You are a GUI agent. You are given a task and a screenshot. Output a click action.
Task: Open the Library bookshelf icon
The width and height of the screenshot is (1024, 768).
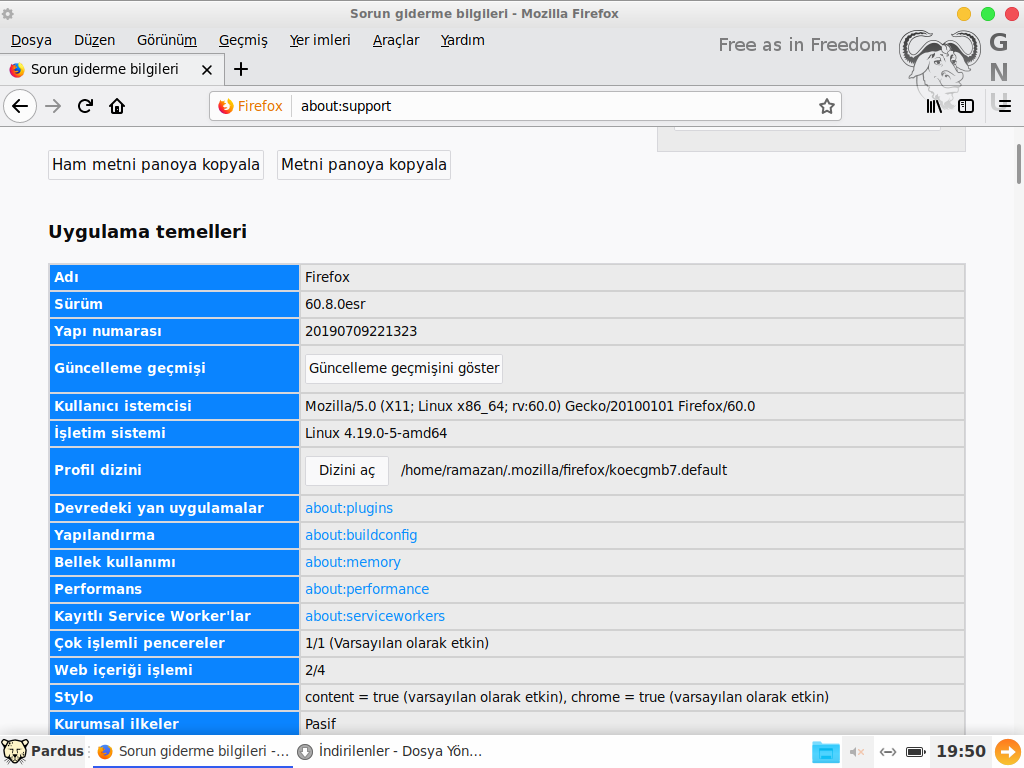point(934,106)
